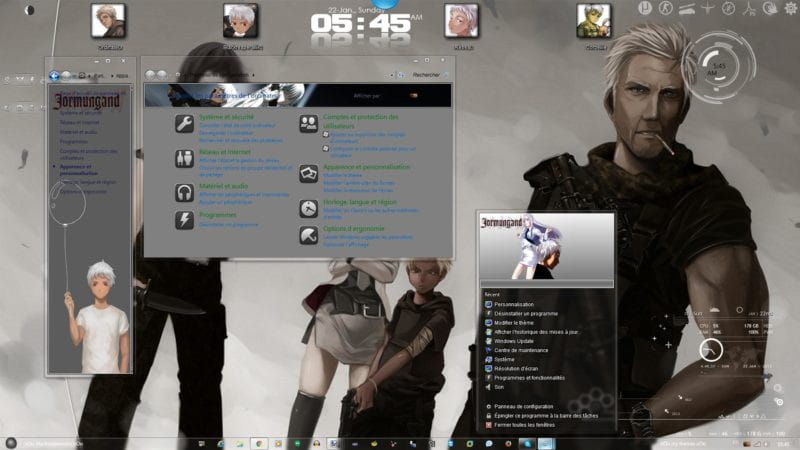Open the Afficher par dropdown
Screen dimensions: 800x450
[x=413, y=96]
